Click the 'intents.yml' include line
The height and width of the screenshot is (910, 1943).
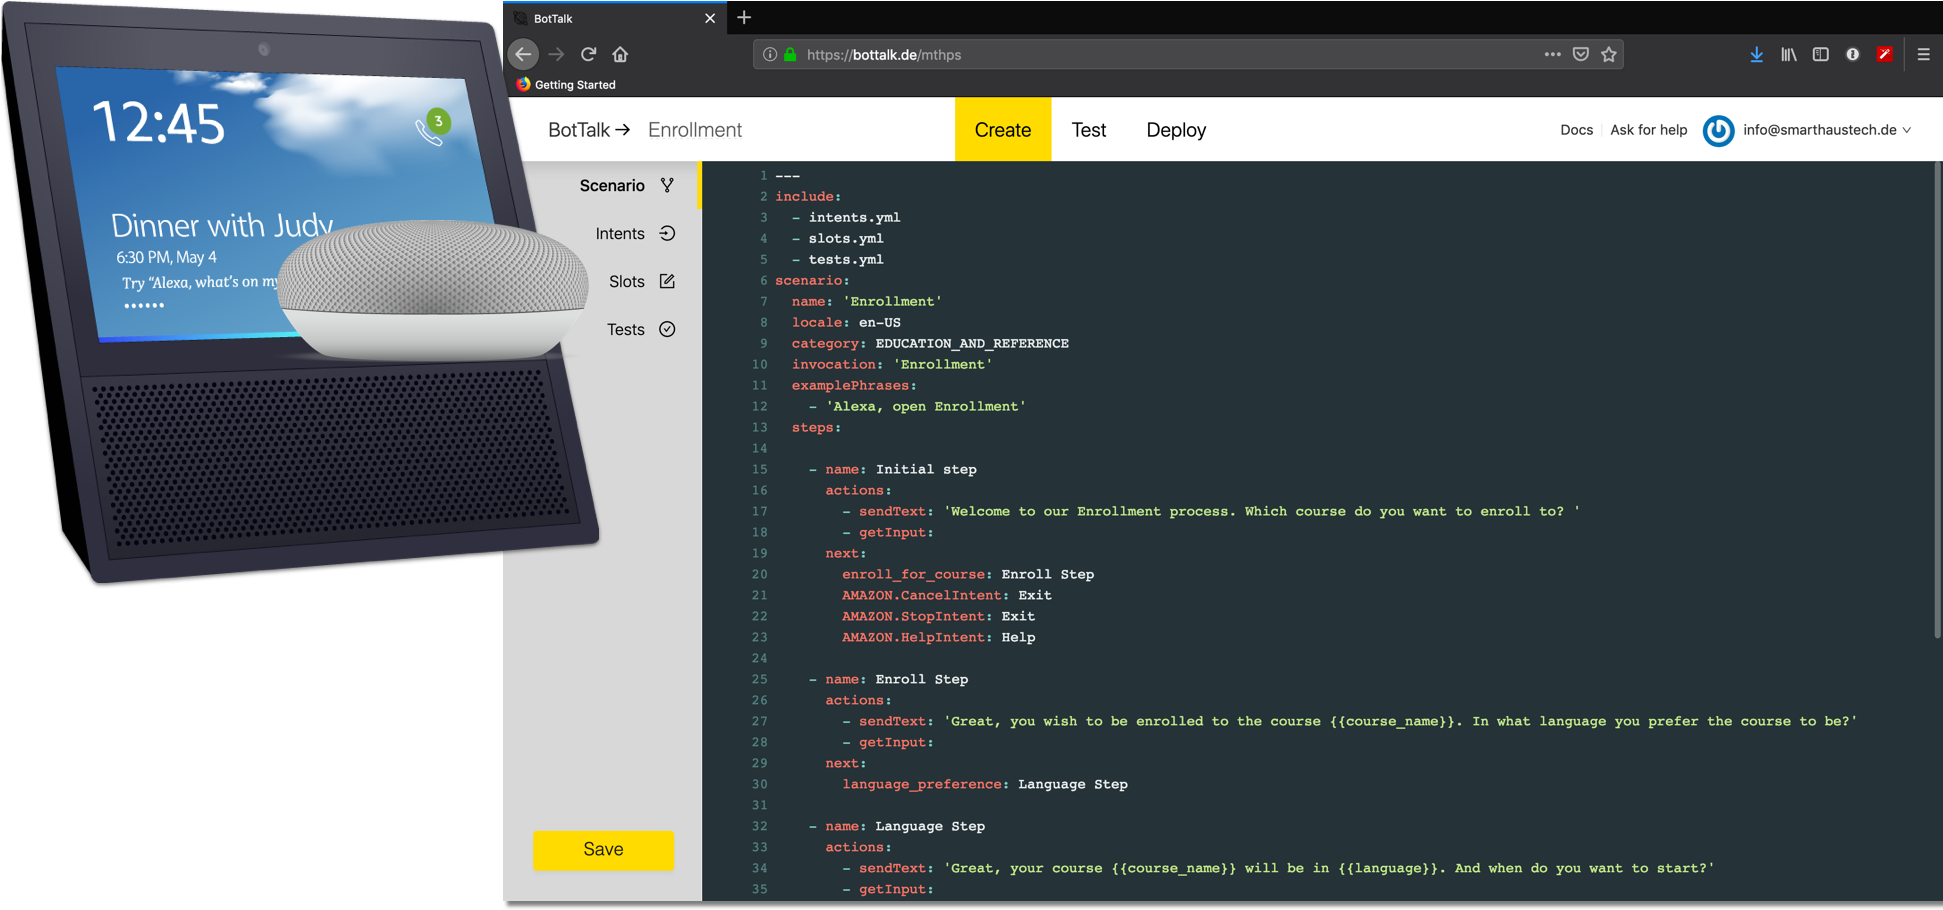click(x=846, y=217)
